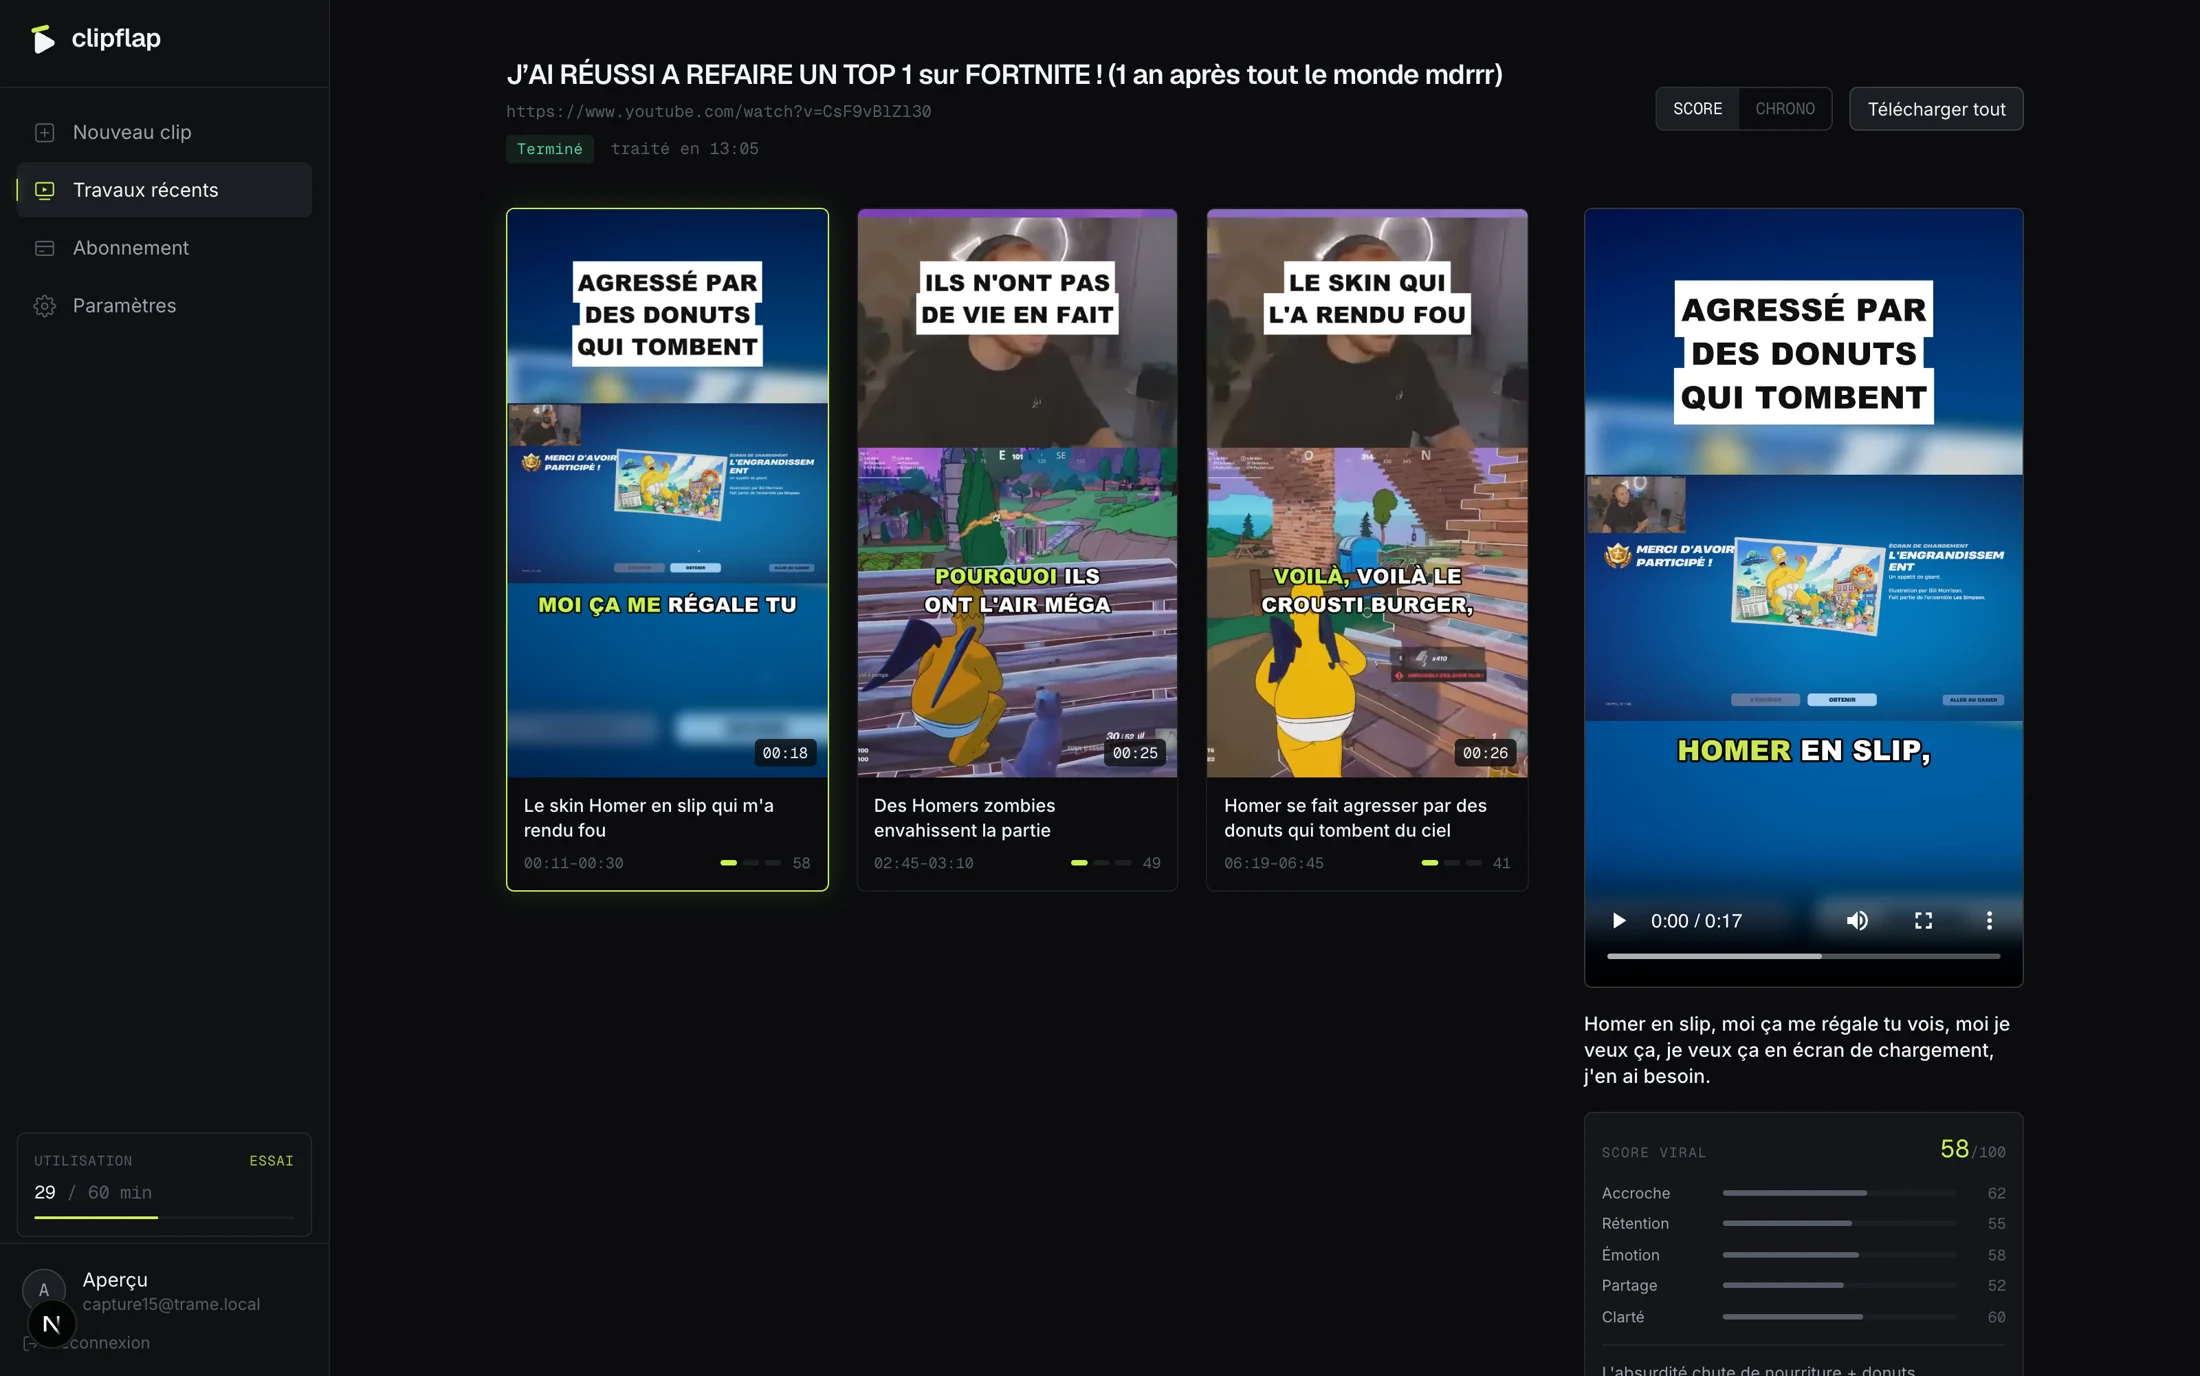
Task: Play the preview video
Action: pyautogui.click(x=1618, y=921)
